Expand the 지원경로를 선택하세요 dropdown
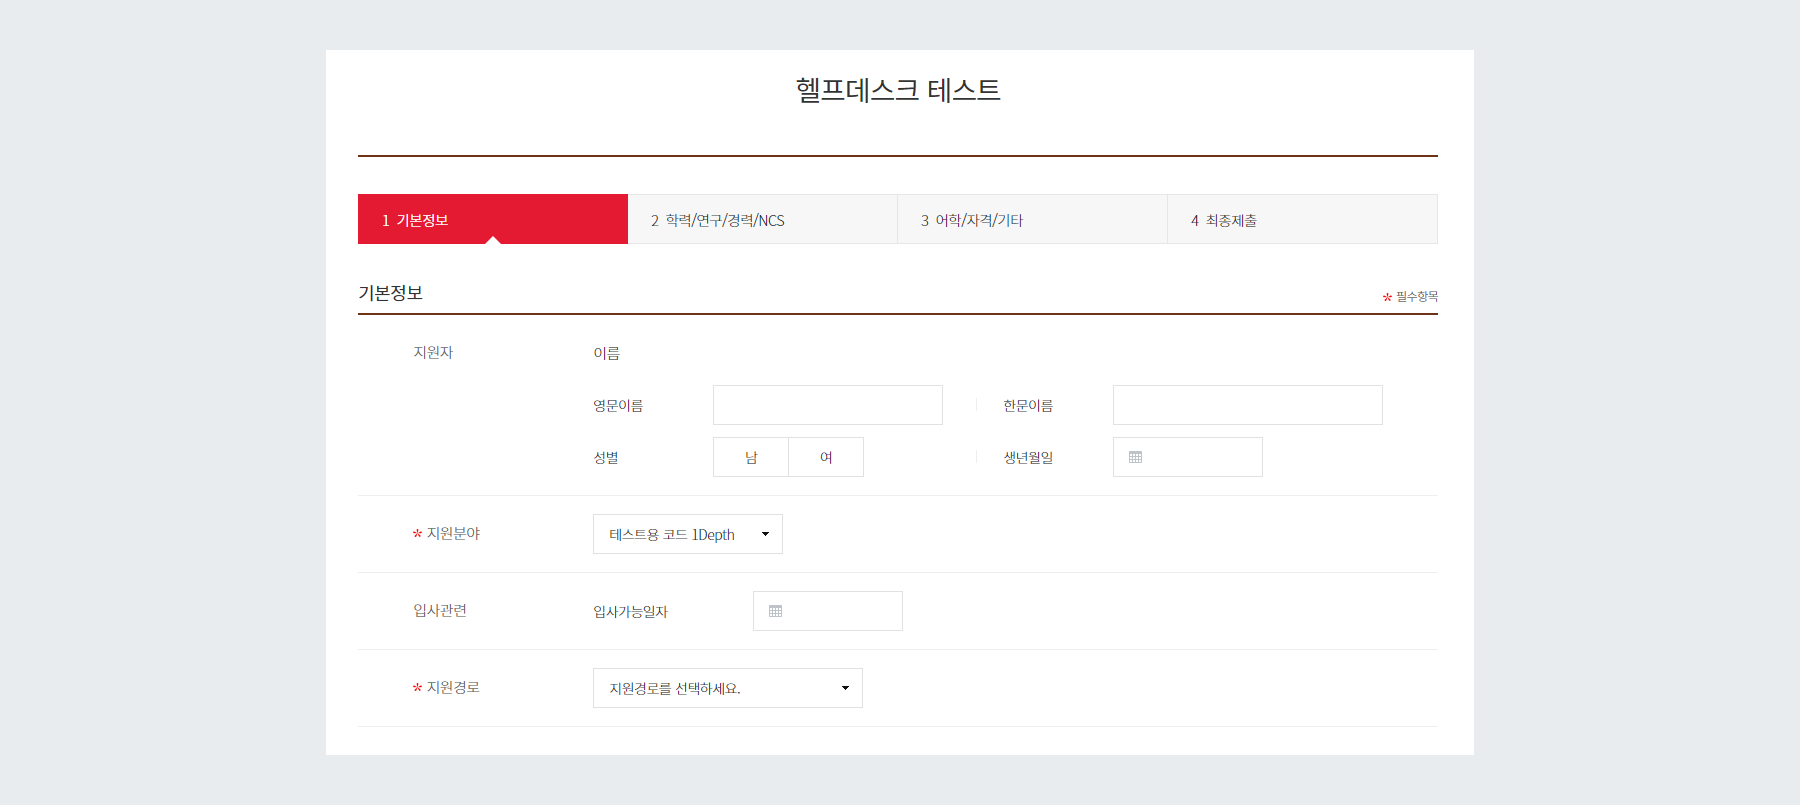1800x805 pixels. pyautogui.click(x=728, y=688)
